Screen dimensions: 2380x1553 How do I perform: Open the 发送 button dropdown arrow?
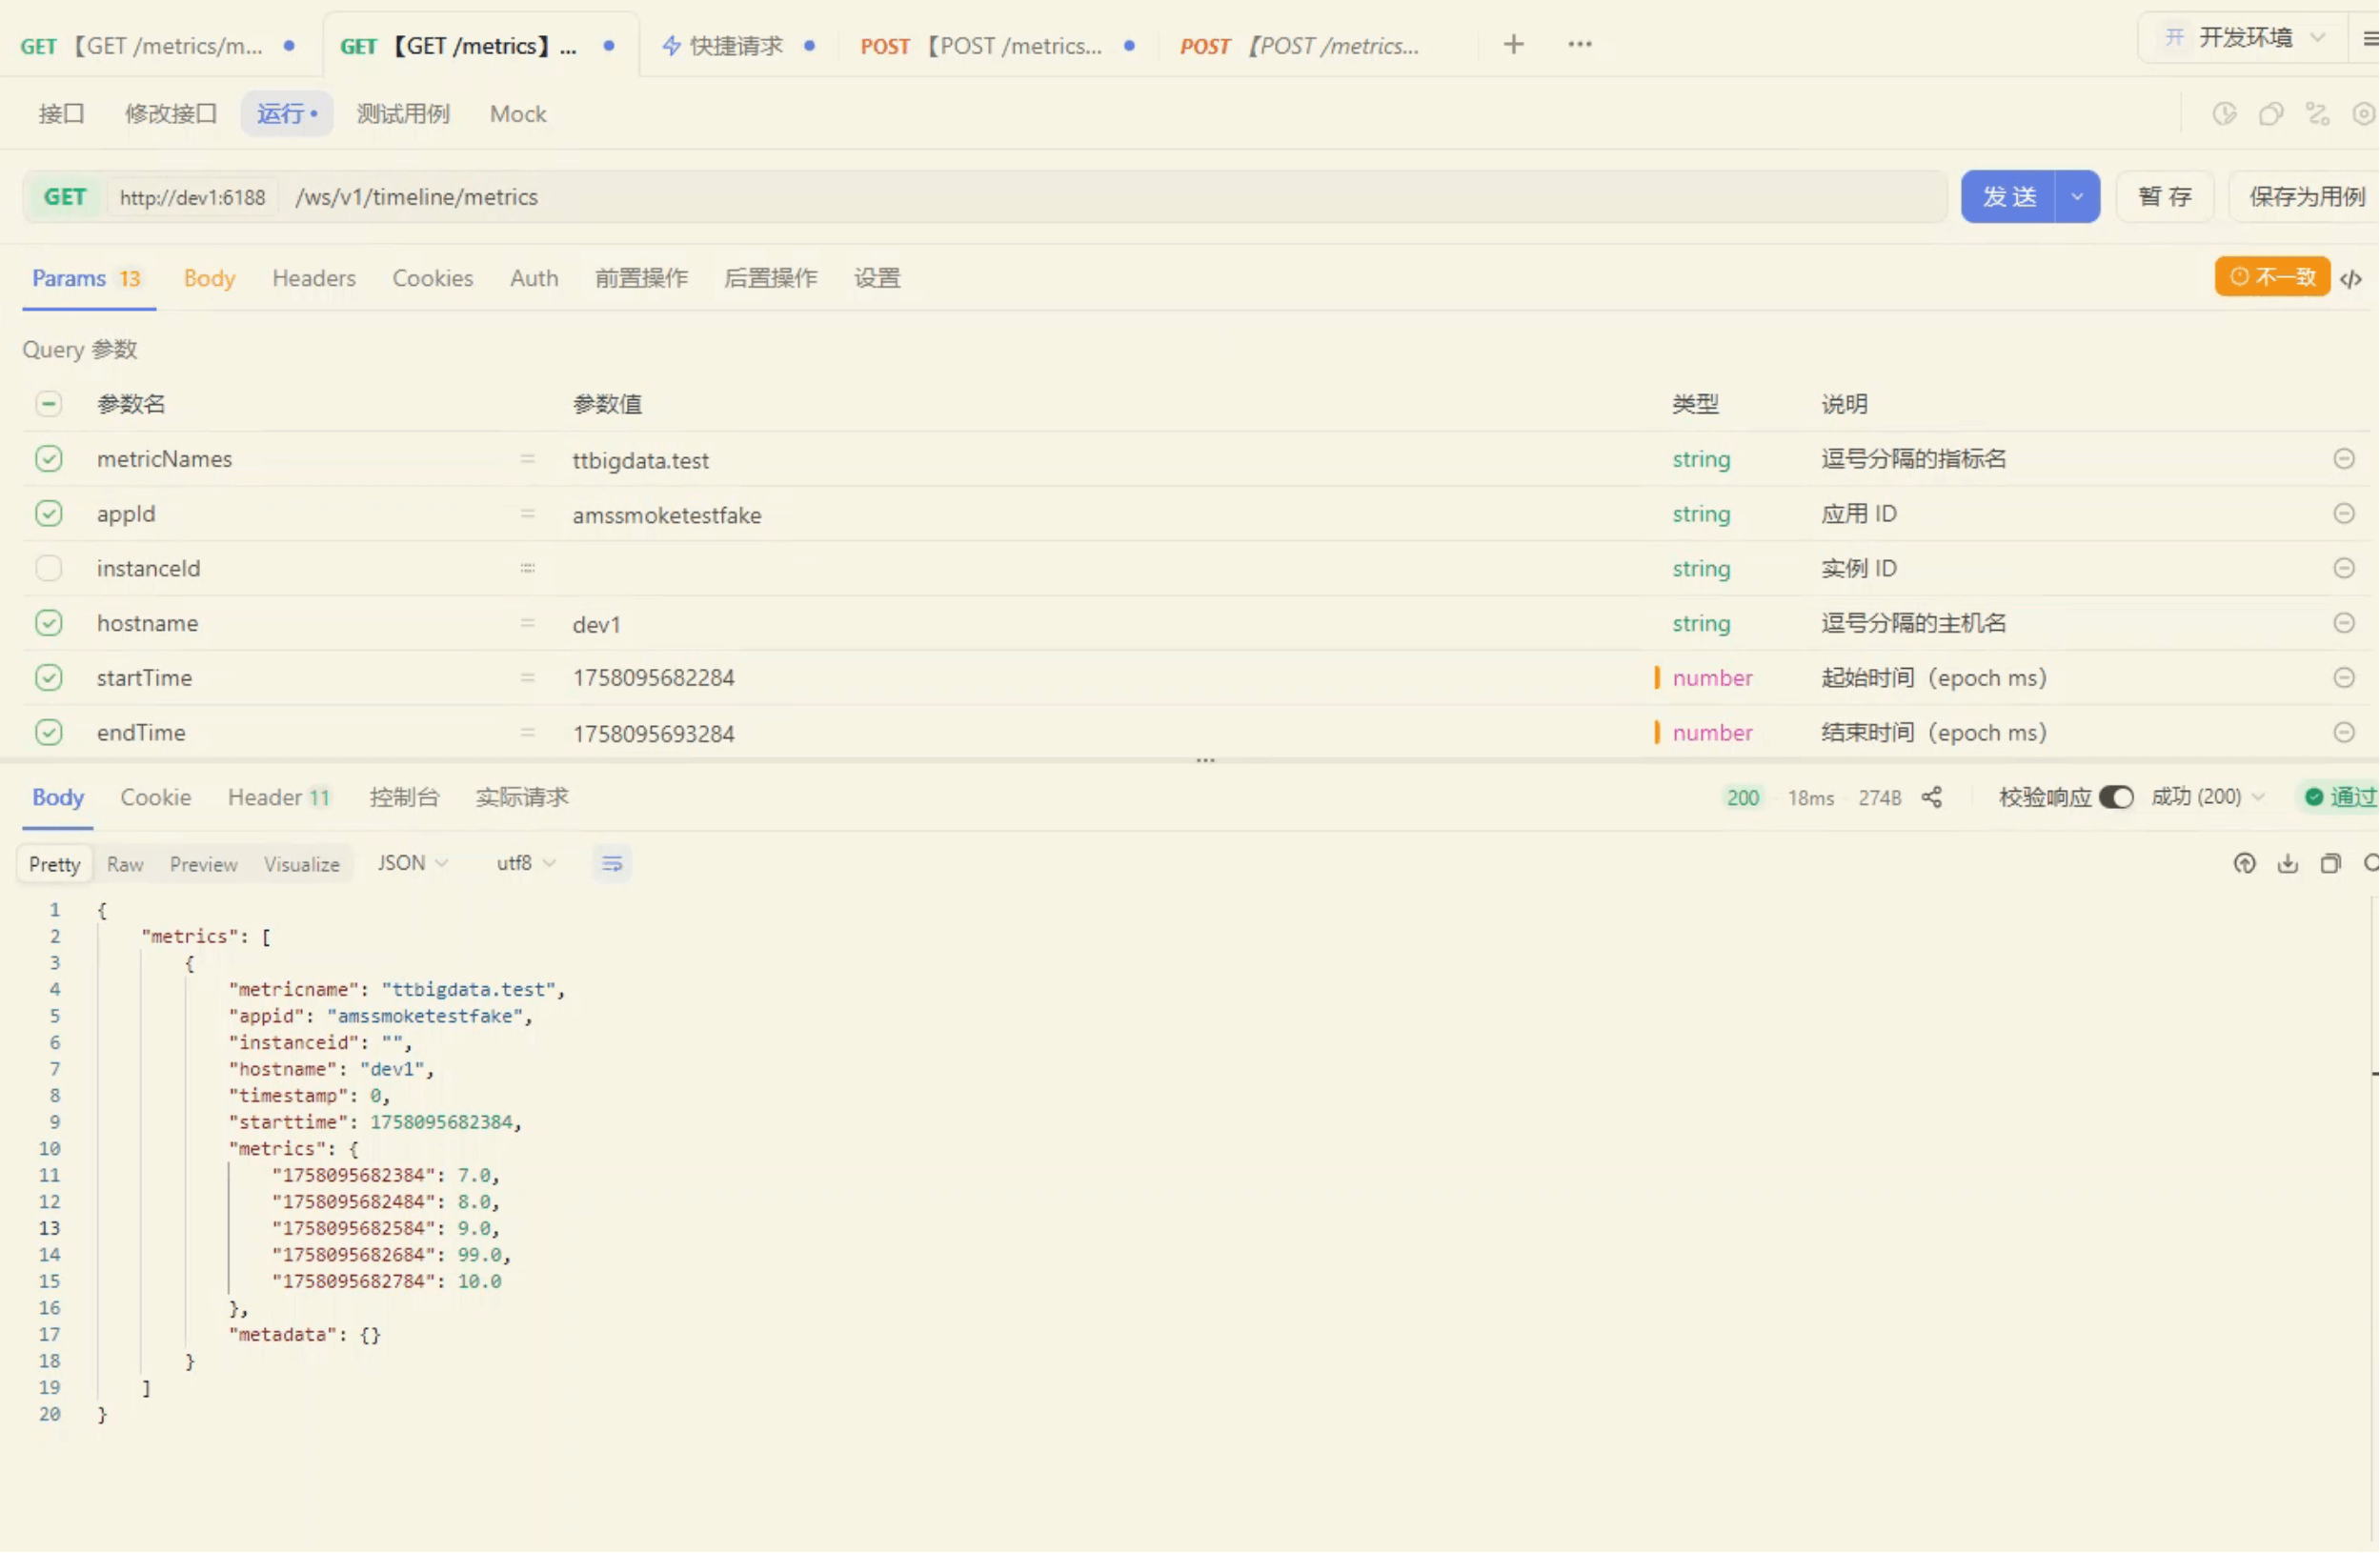2076,197
